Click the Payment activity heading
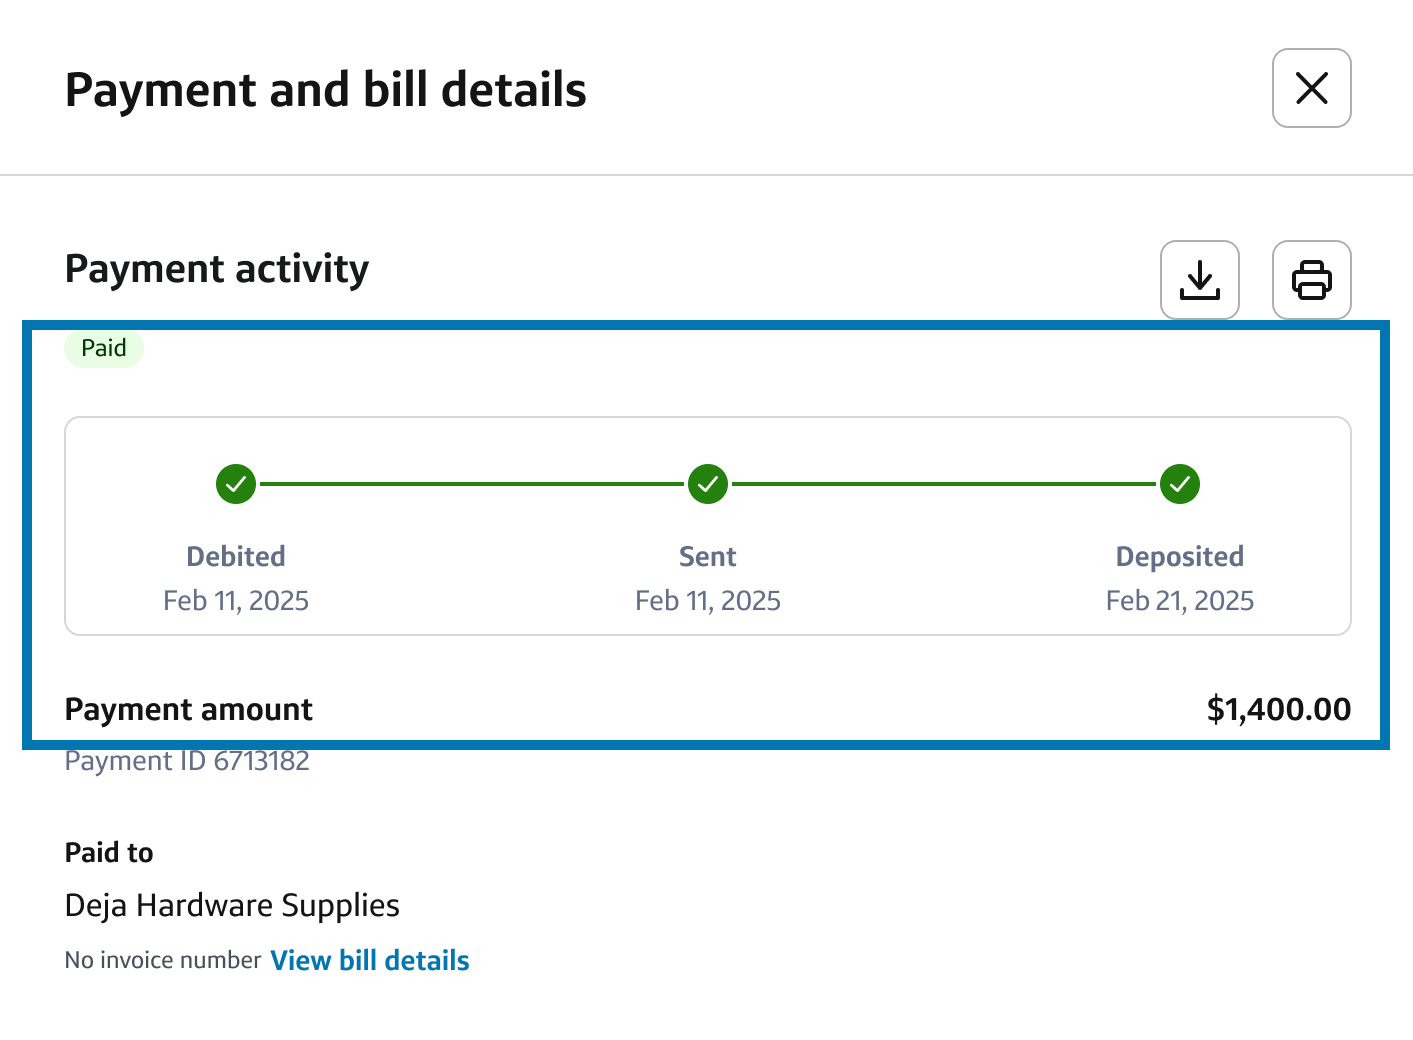Screen dimensions: 1413x1040 click(217, 269)
